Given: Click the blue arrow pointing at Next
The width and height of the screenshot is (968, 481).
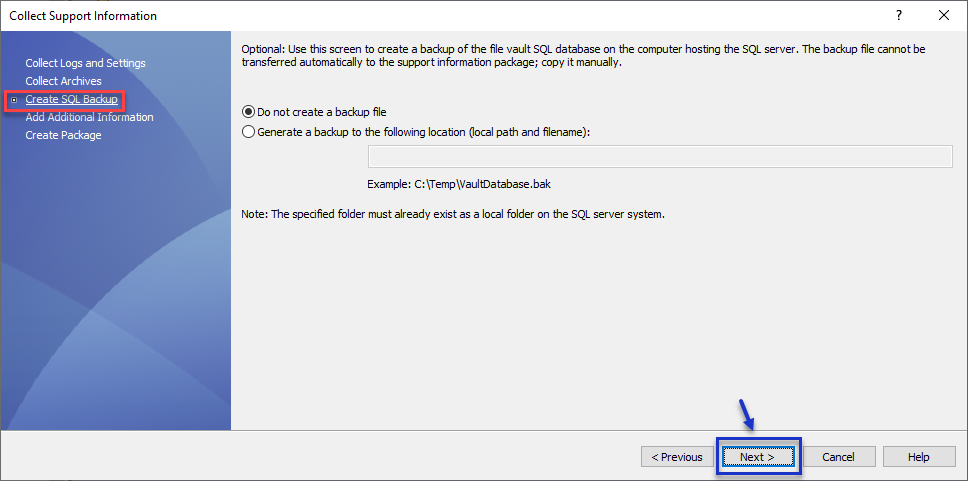Looking at the screenshot, I should tap(746, 413).
